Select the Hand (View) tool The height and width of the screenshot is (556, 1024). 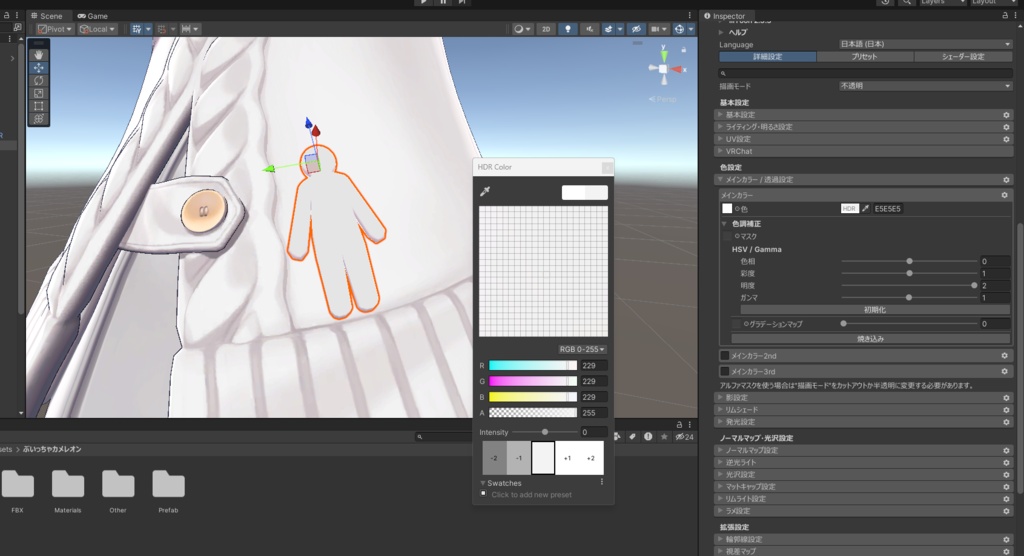click(39, 55)
